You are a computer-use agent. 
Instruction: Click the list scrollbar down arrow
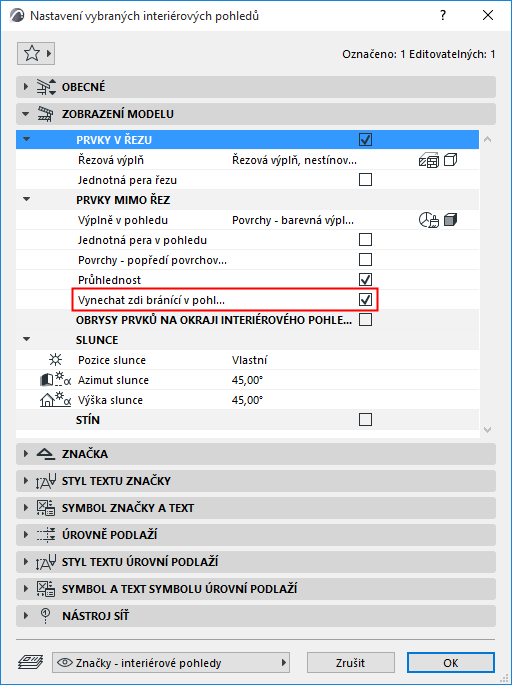488,430
